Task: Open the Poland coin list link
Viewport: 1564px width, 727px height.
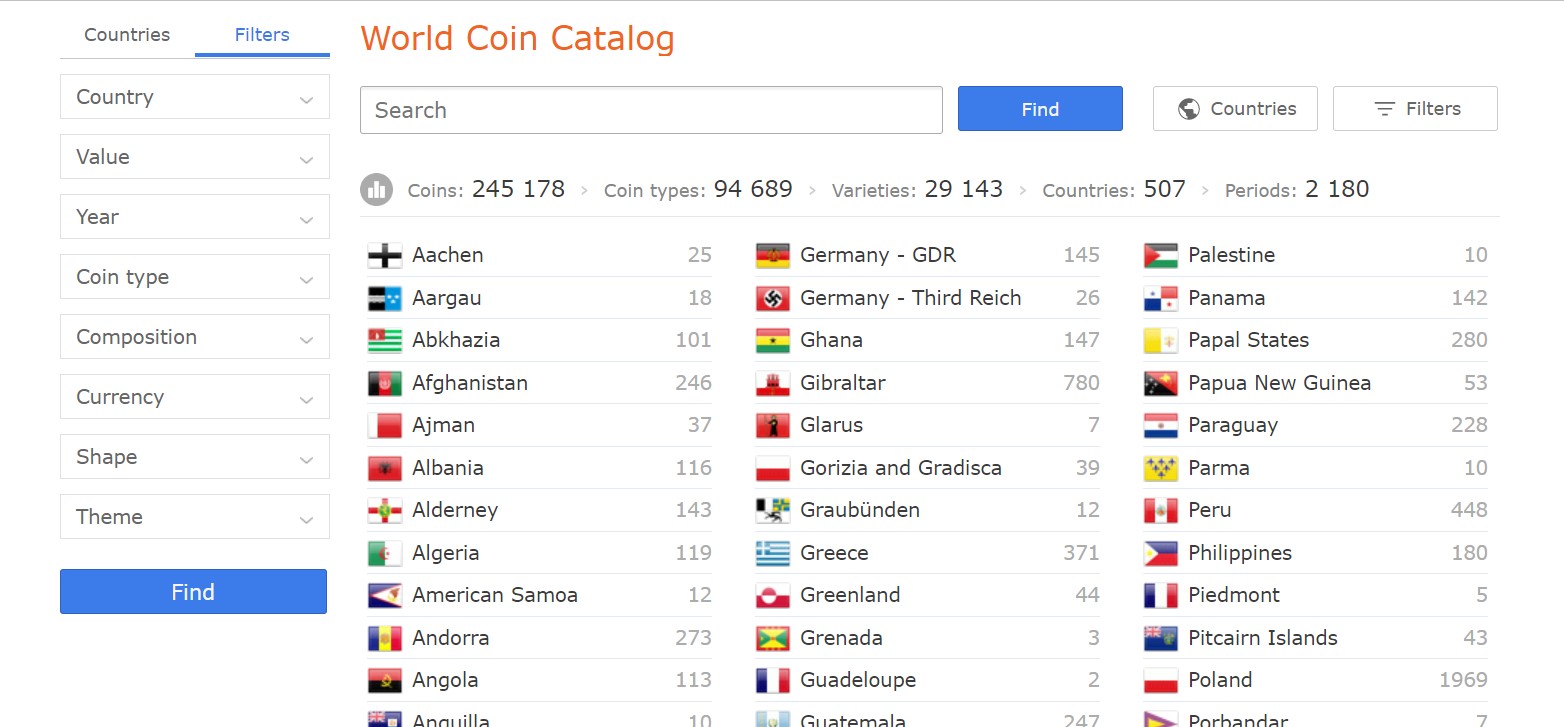Action: [1220, 680]
